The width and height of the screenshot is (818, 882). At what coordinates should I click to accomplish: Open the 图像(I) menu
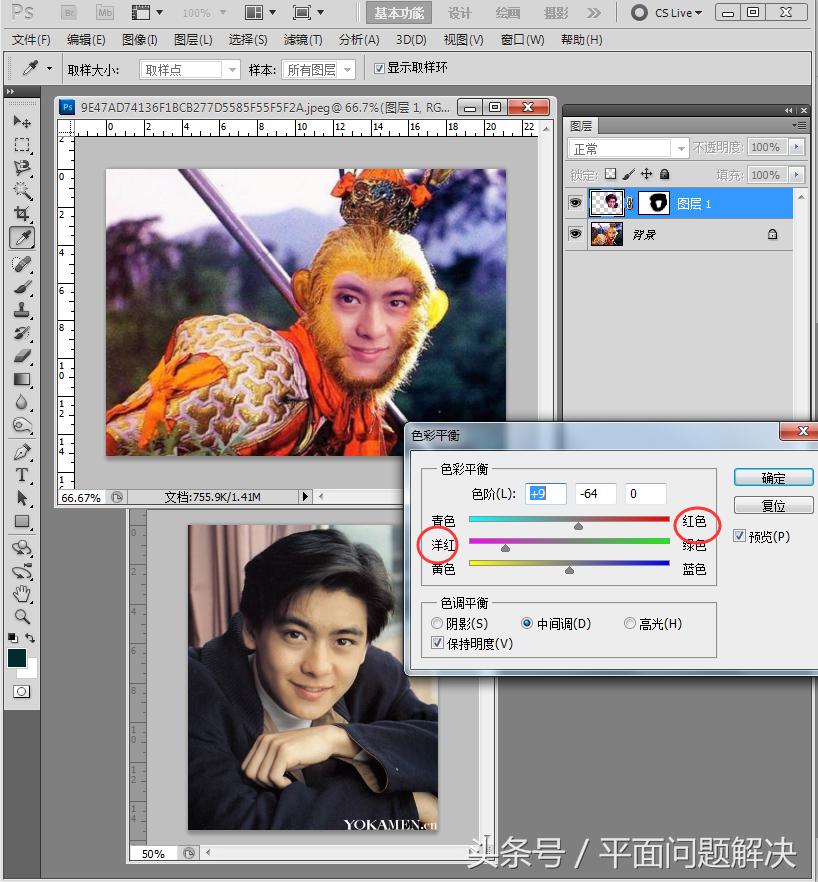(x=139, y=40)
